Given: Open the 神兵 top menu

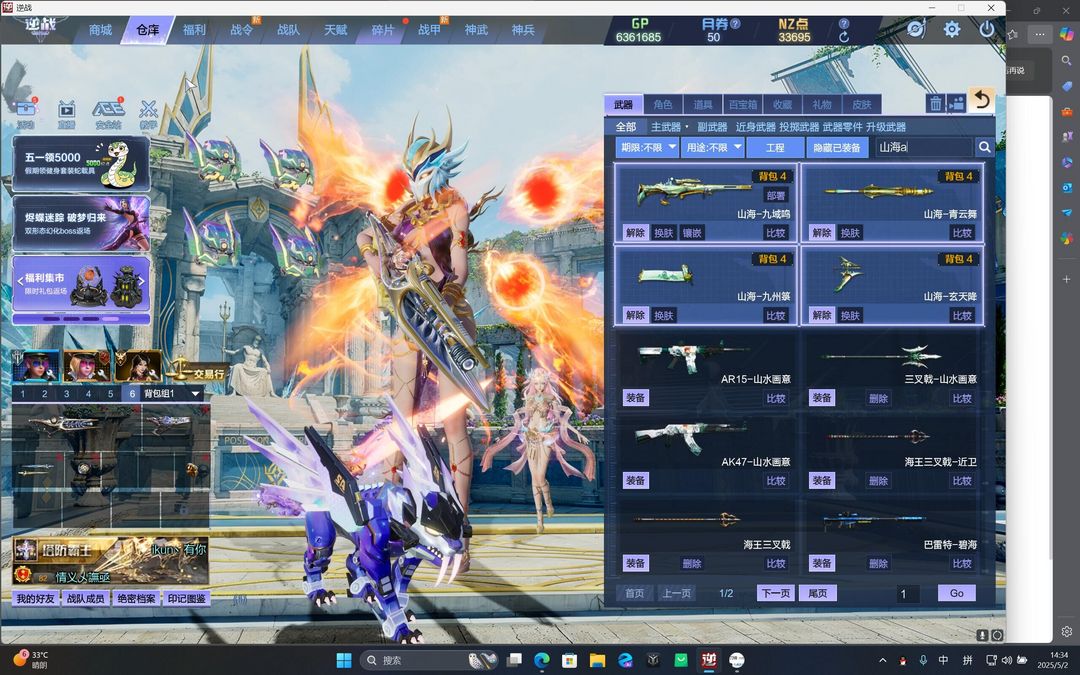Looking at the screenshot, I should [x=523, y=30].
